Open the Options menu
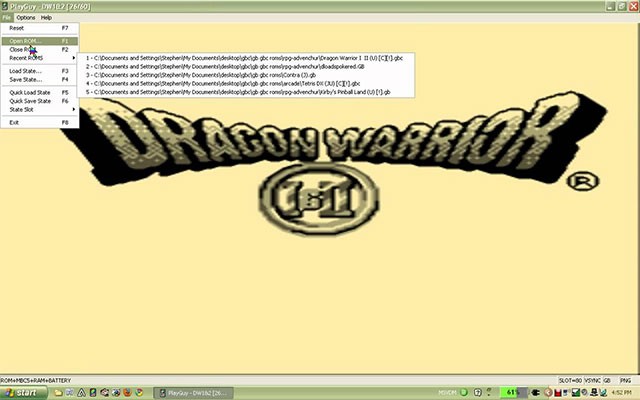Image resolution: width=640 pixels, height=400 pixels. 26,18
